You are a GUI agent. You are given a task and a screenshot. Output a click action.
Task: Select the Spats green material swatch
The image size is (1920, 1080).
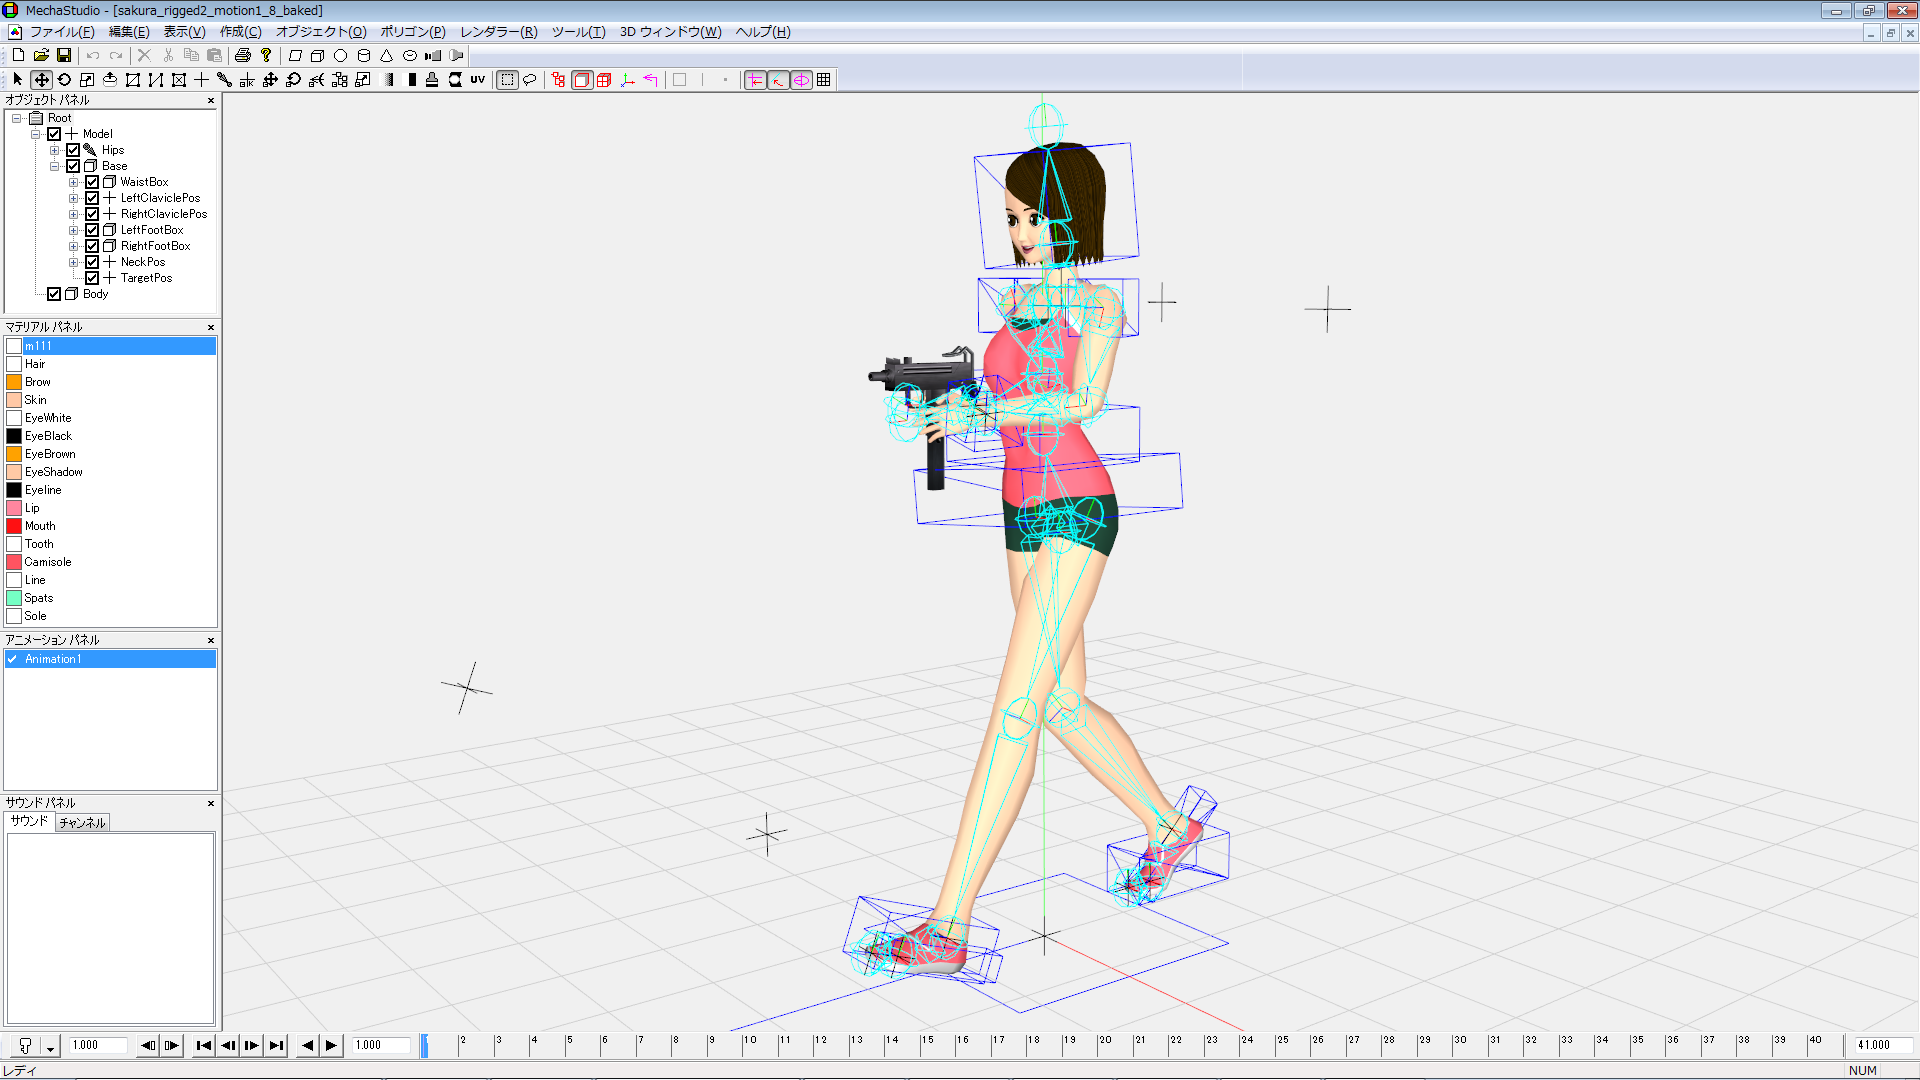(x=14, y=598)
